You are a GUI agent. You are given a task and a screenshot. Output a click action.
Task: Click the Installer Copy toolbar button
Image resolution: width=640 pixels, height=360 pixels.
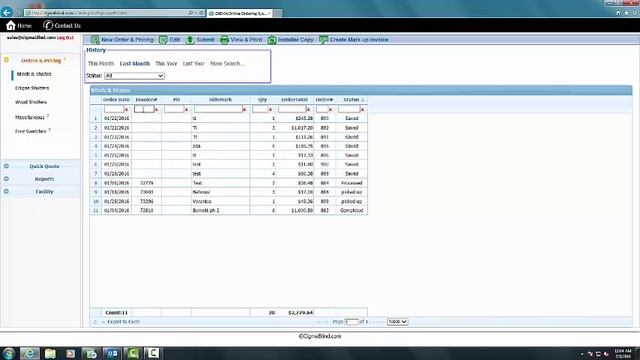point(291,40)
